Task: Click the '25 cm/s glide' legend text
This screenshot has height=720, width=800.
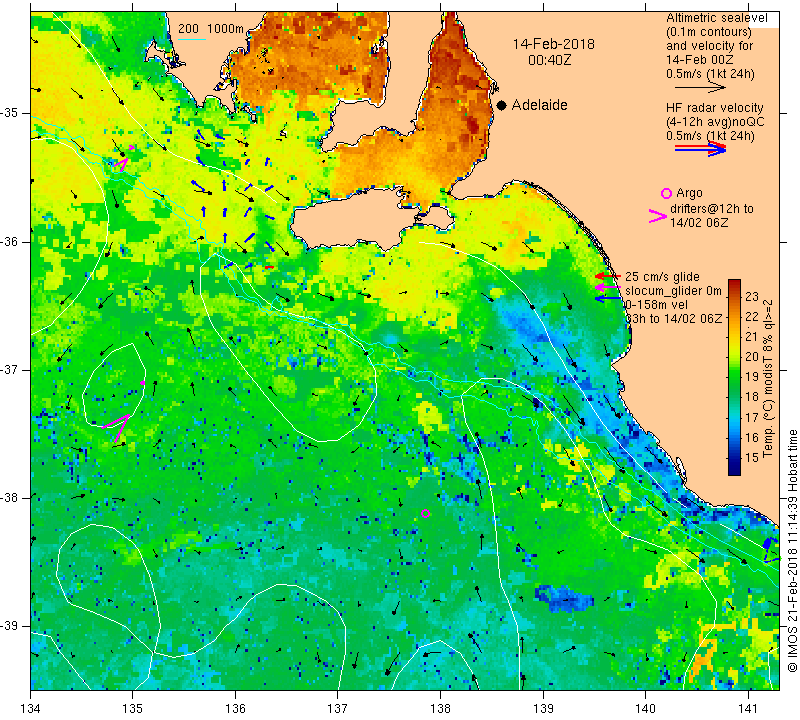Action: (662, 277)
